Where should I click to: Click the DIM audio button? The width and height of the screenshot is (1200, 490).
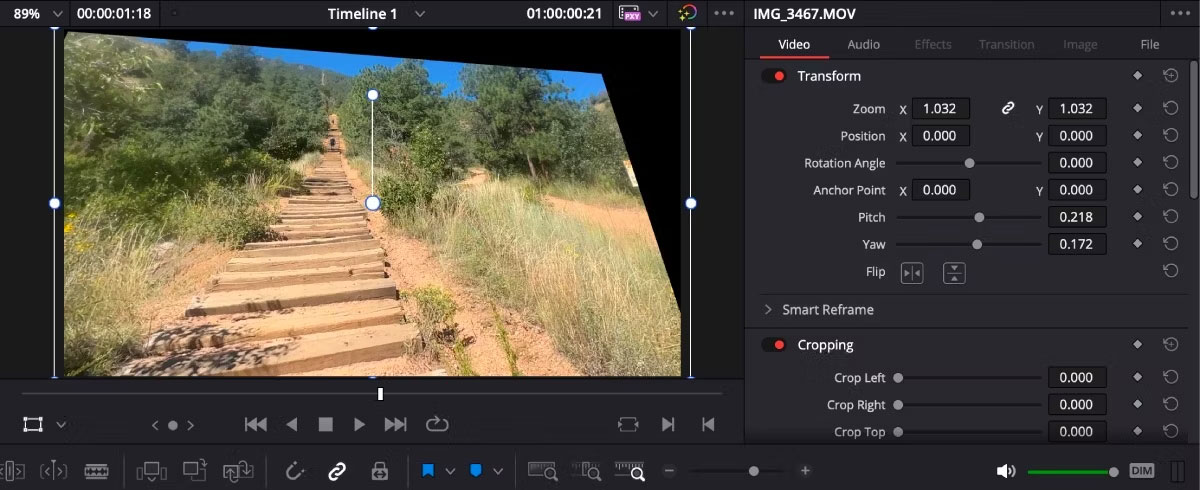(x=1142, y=470)
